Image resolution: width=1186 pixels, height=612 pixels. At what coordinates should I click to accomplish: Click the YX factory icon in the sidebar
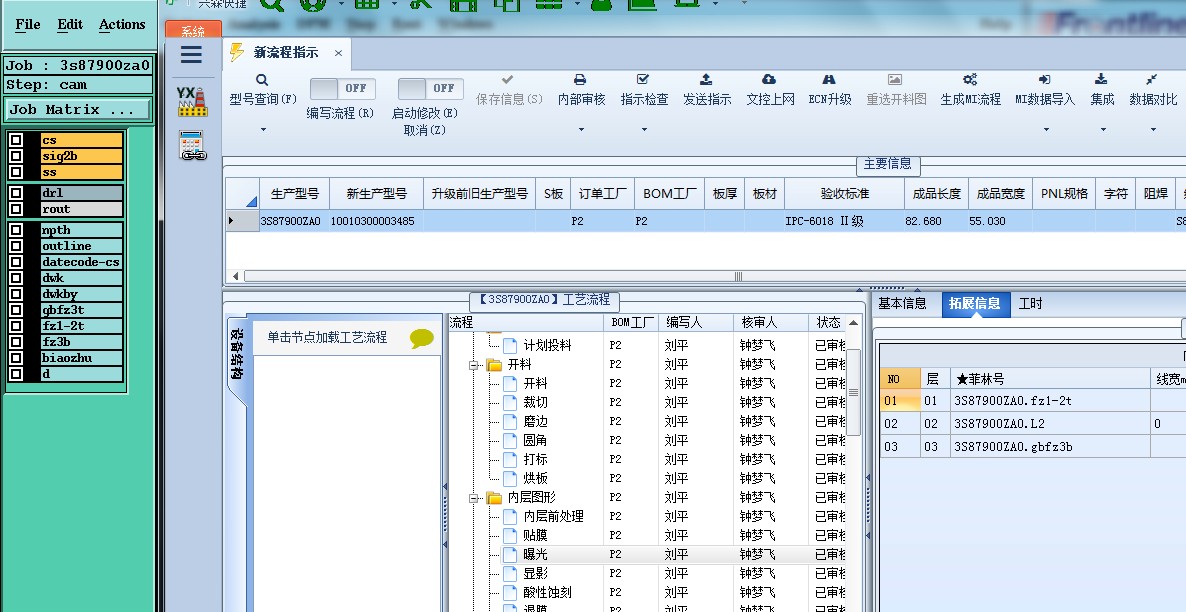tap(192, 101)
